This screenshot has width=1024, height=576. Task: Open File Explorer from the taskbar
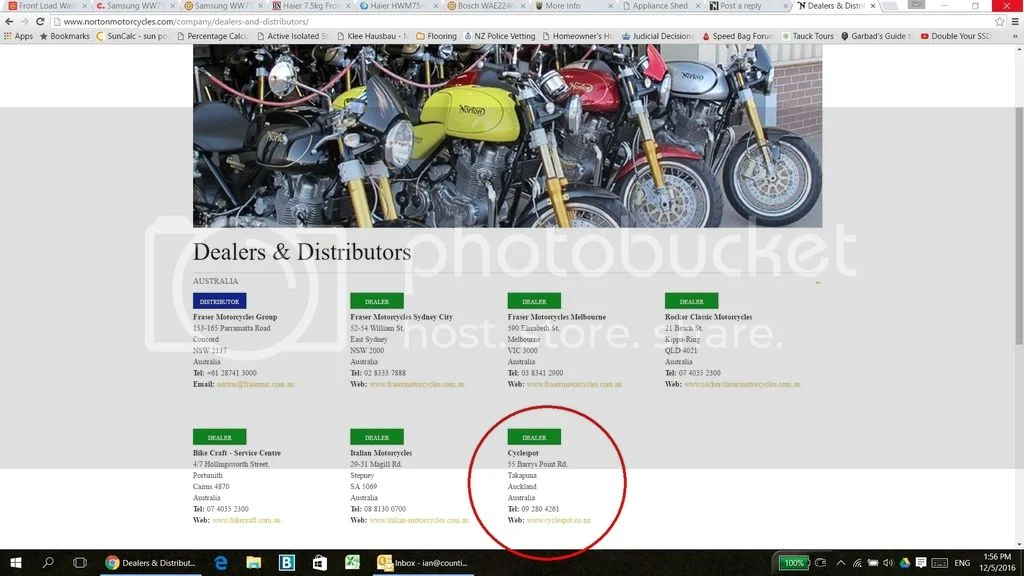[253, 563]
